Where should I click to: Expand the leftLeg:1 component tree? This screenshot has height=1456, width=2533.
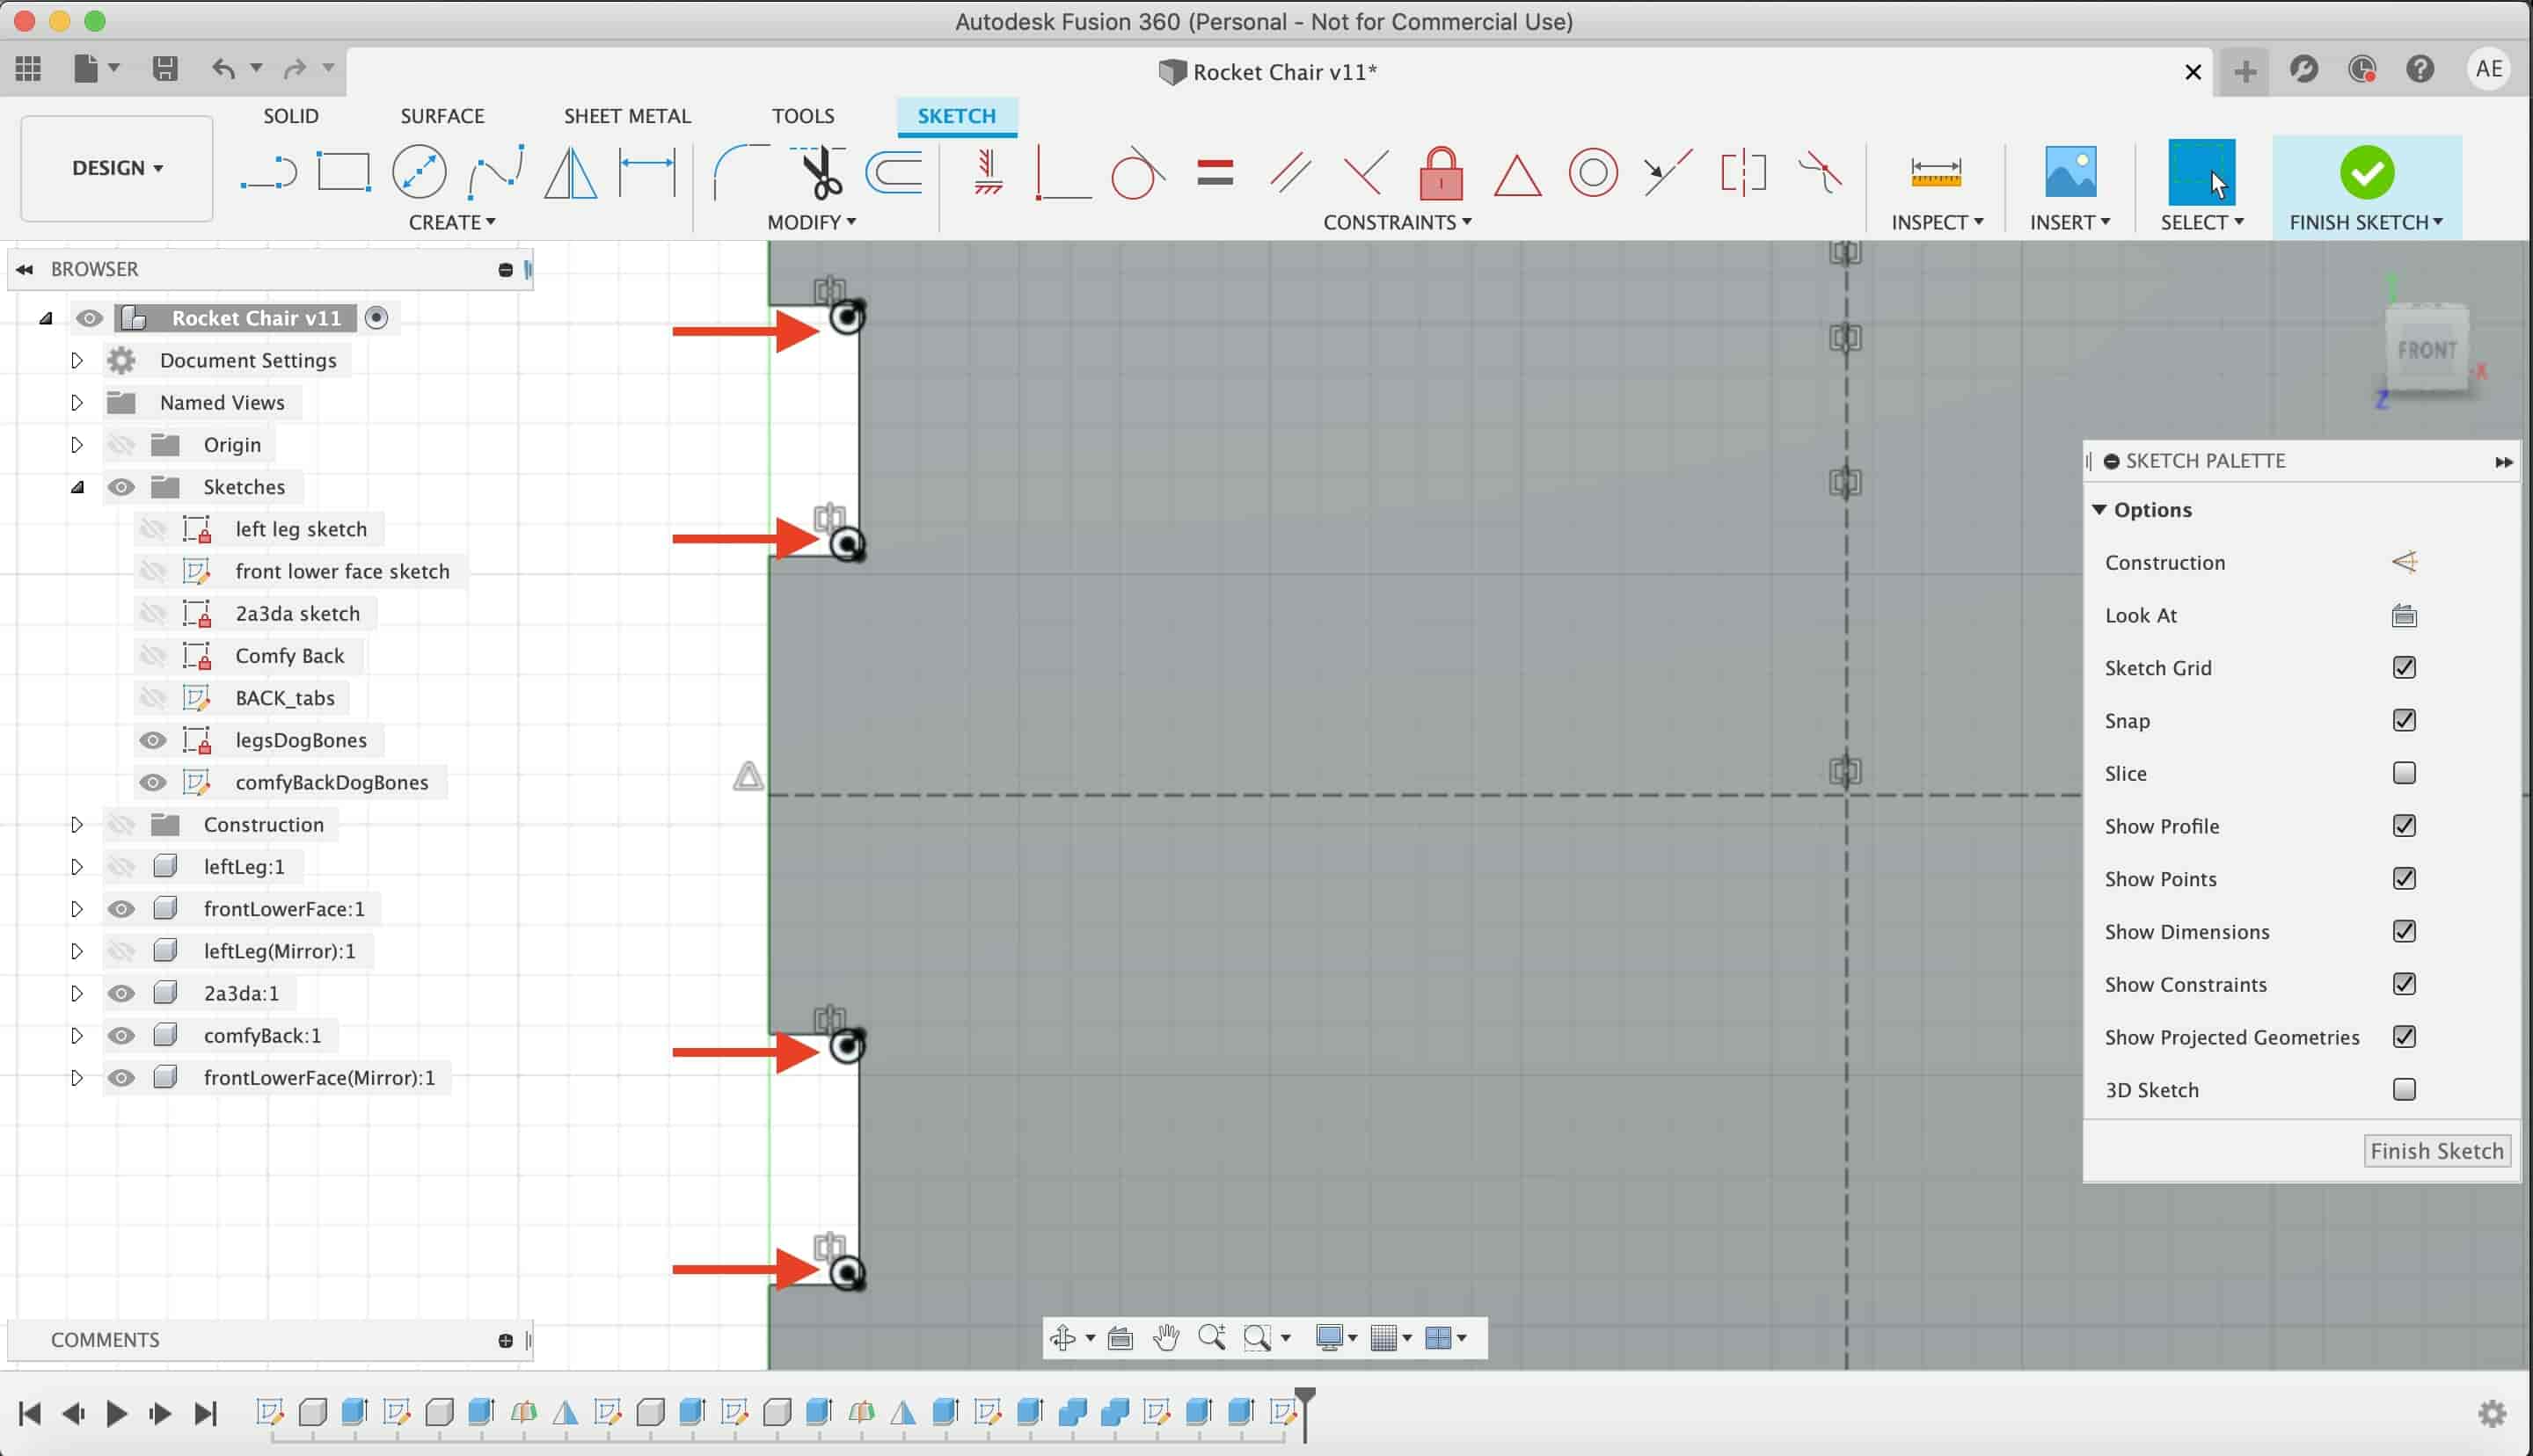[75, 866]
